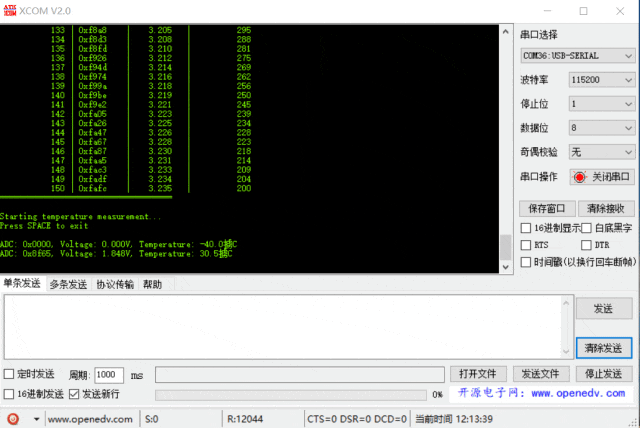Switch to the 多条发送 tab
This screenshot has height=428, width=640.
coord(68,284)
